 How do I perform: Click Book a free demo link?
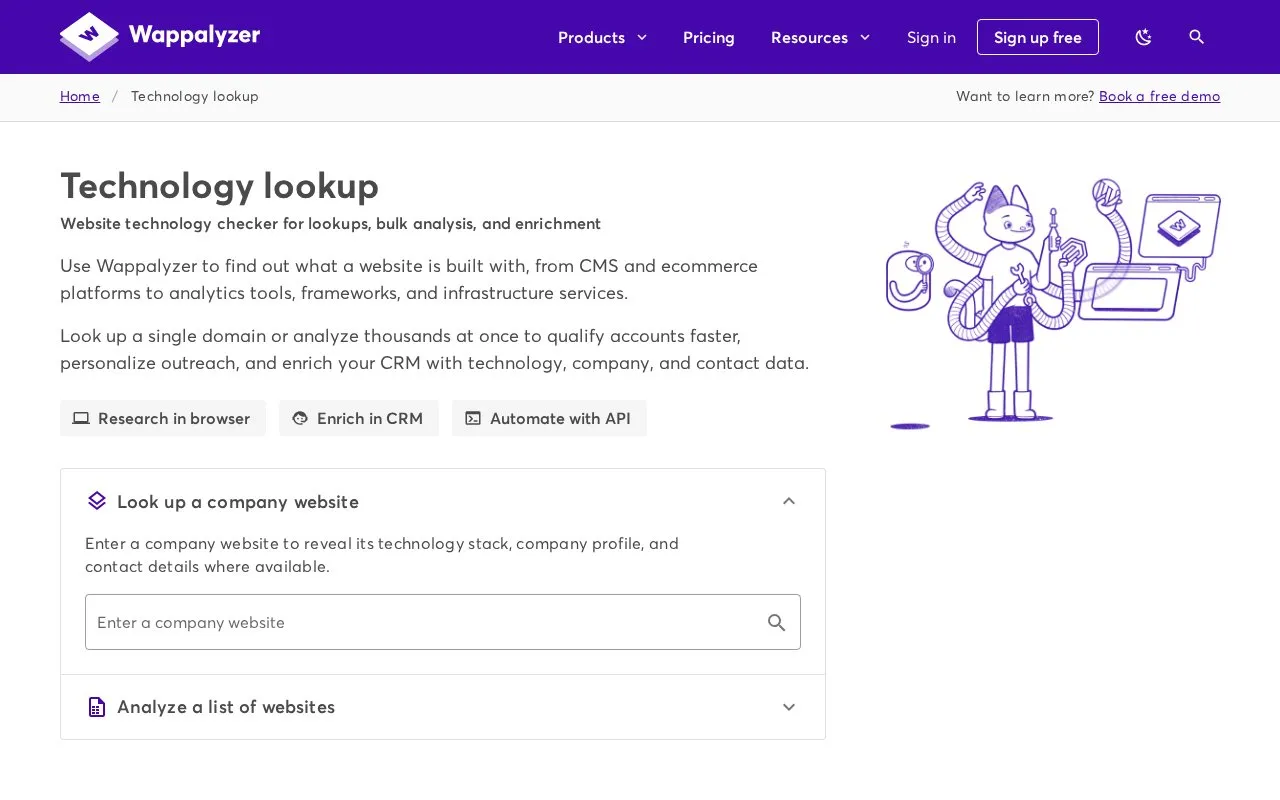pyautogui.click(x=1159, y=96)
